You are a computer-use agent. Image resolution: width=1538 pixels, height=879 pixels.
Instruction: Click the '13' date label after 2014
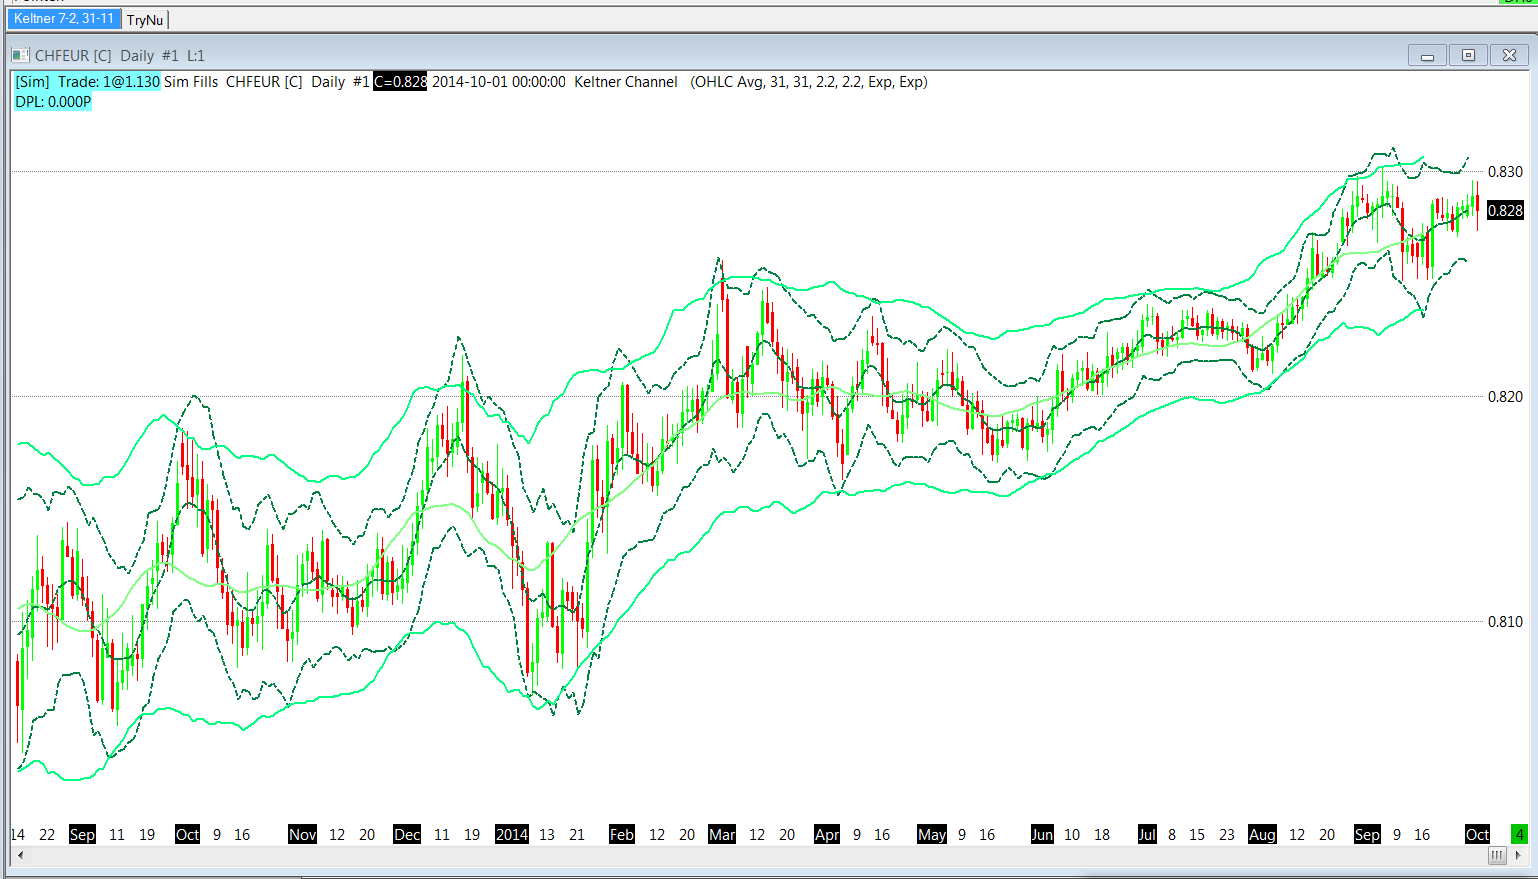(547, 835)
